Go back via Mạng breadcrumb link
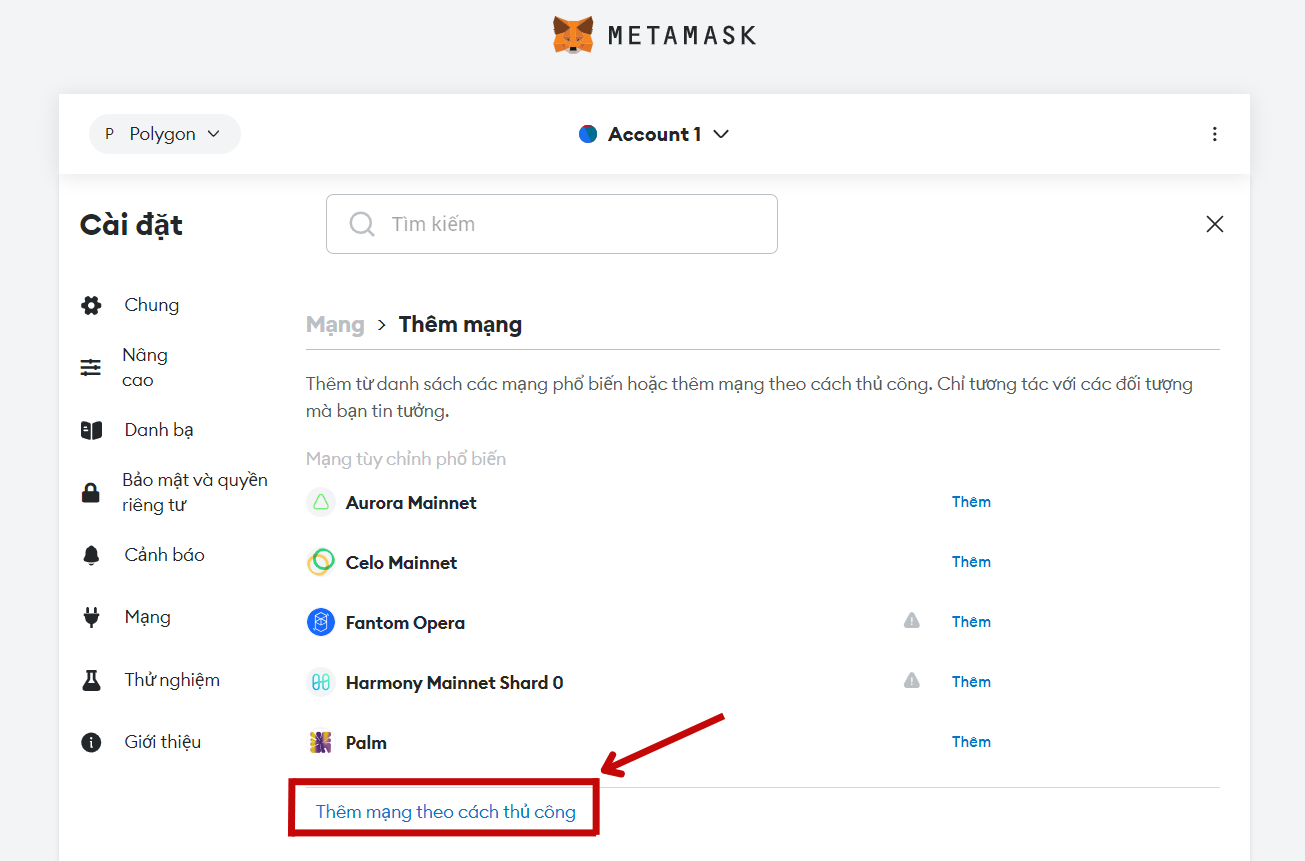This screenshot has width=1305, height=861. 335,325
